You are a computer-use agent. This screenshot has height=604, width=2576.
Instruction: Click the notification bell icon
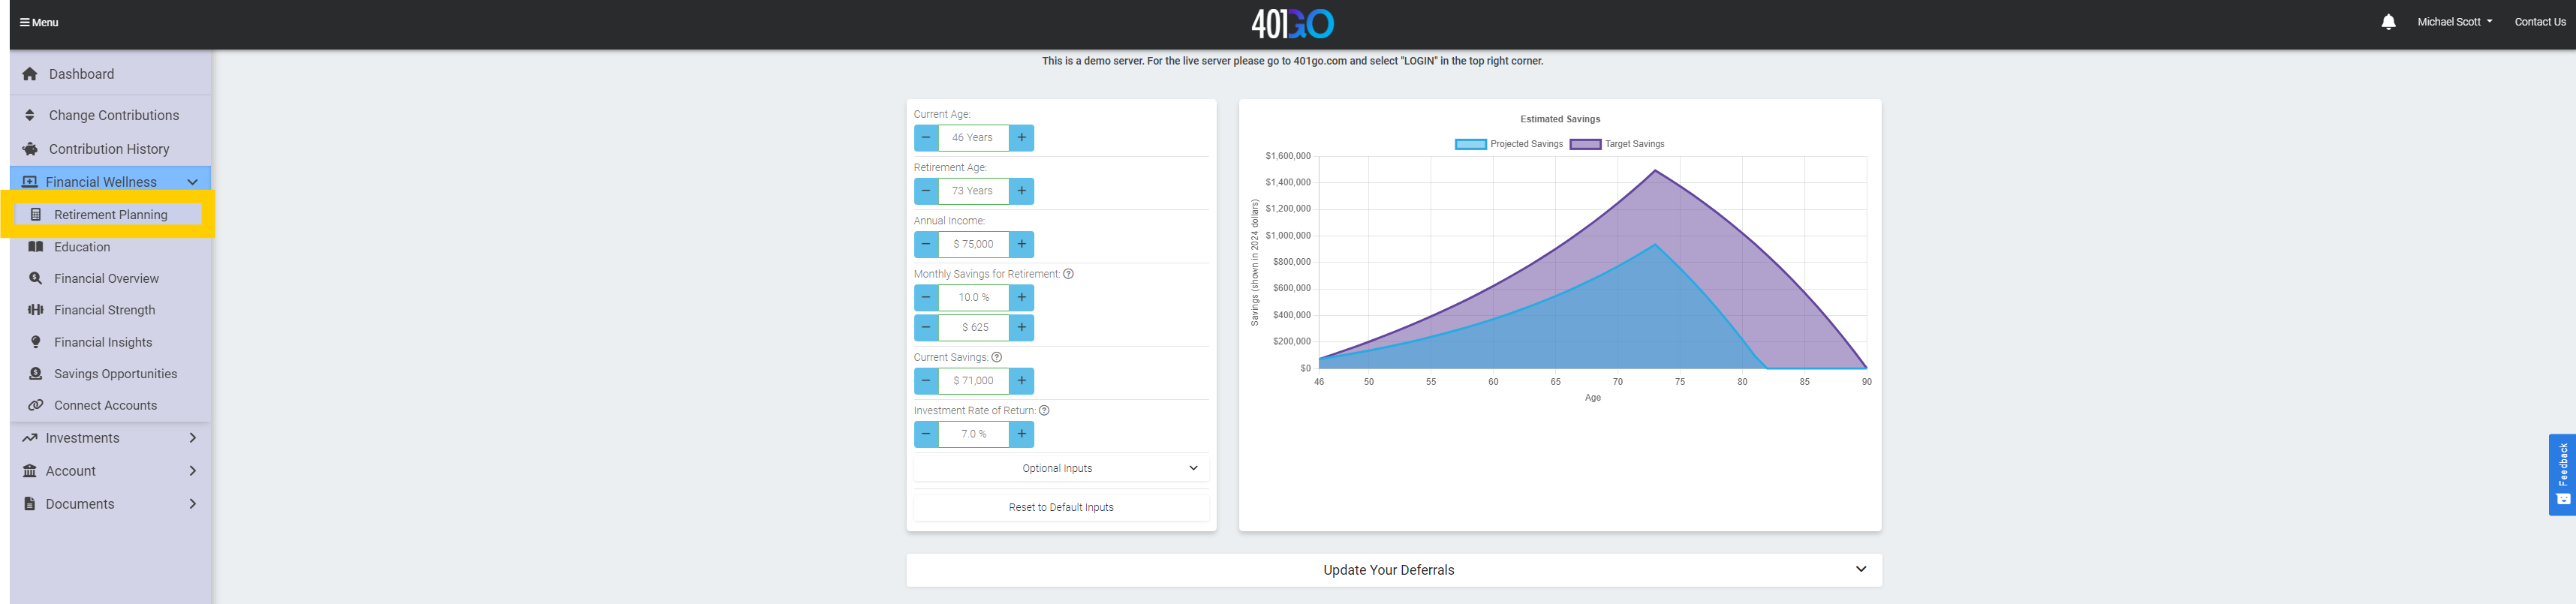2388,22
